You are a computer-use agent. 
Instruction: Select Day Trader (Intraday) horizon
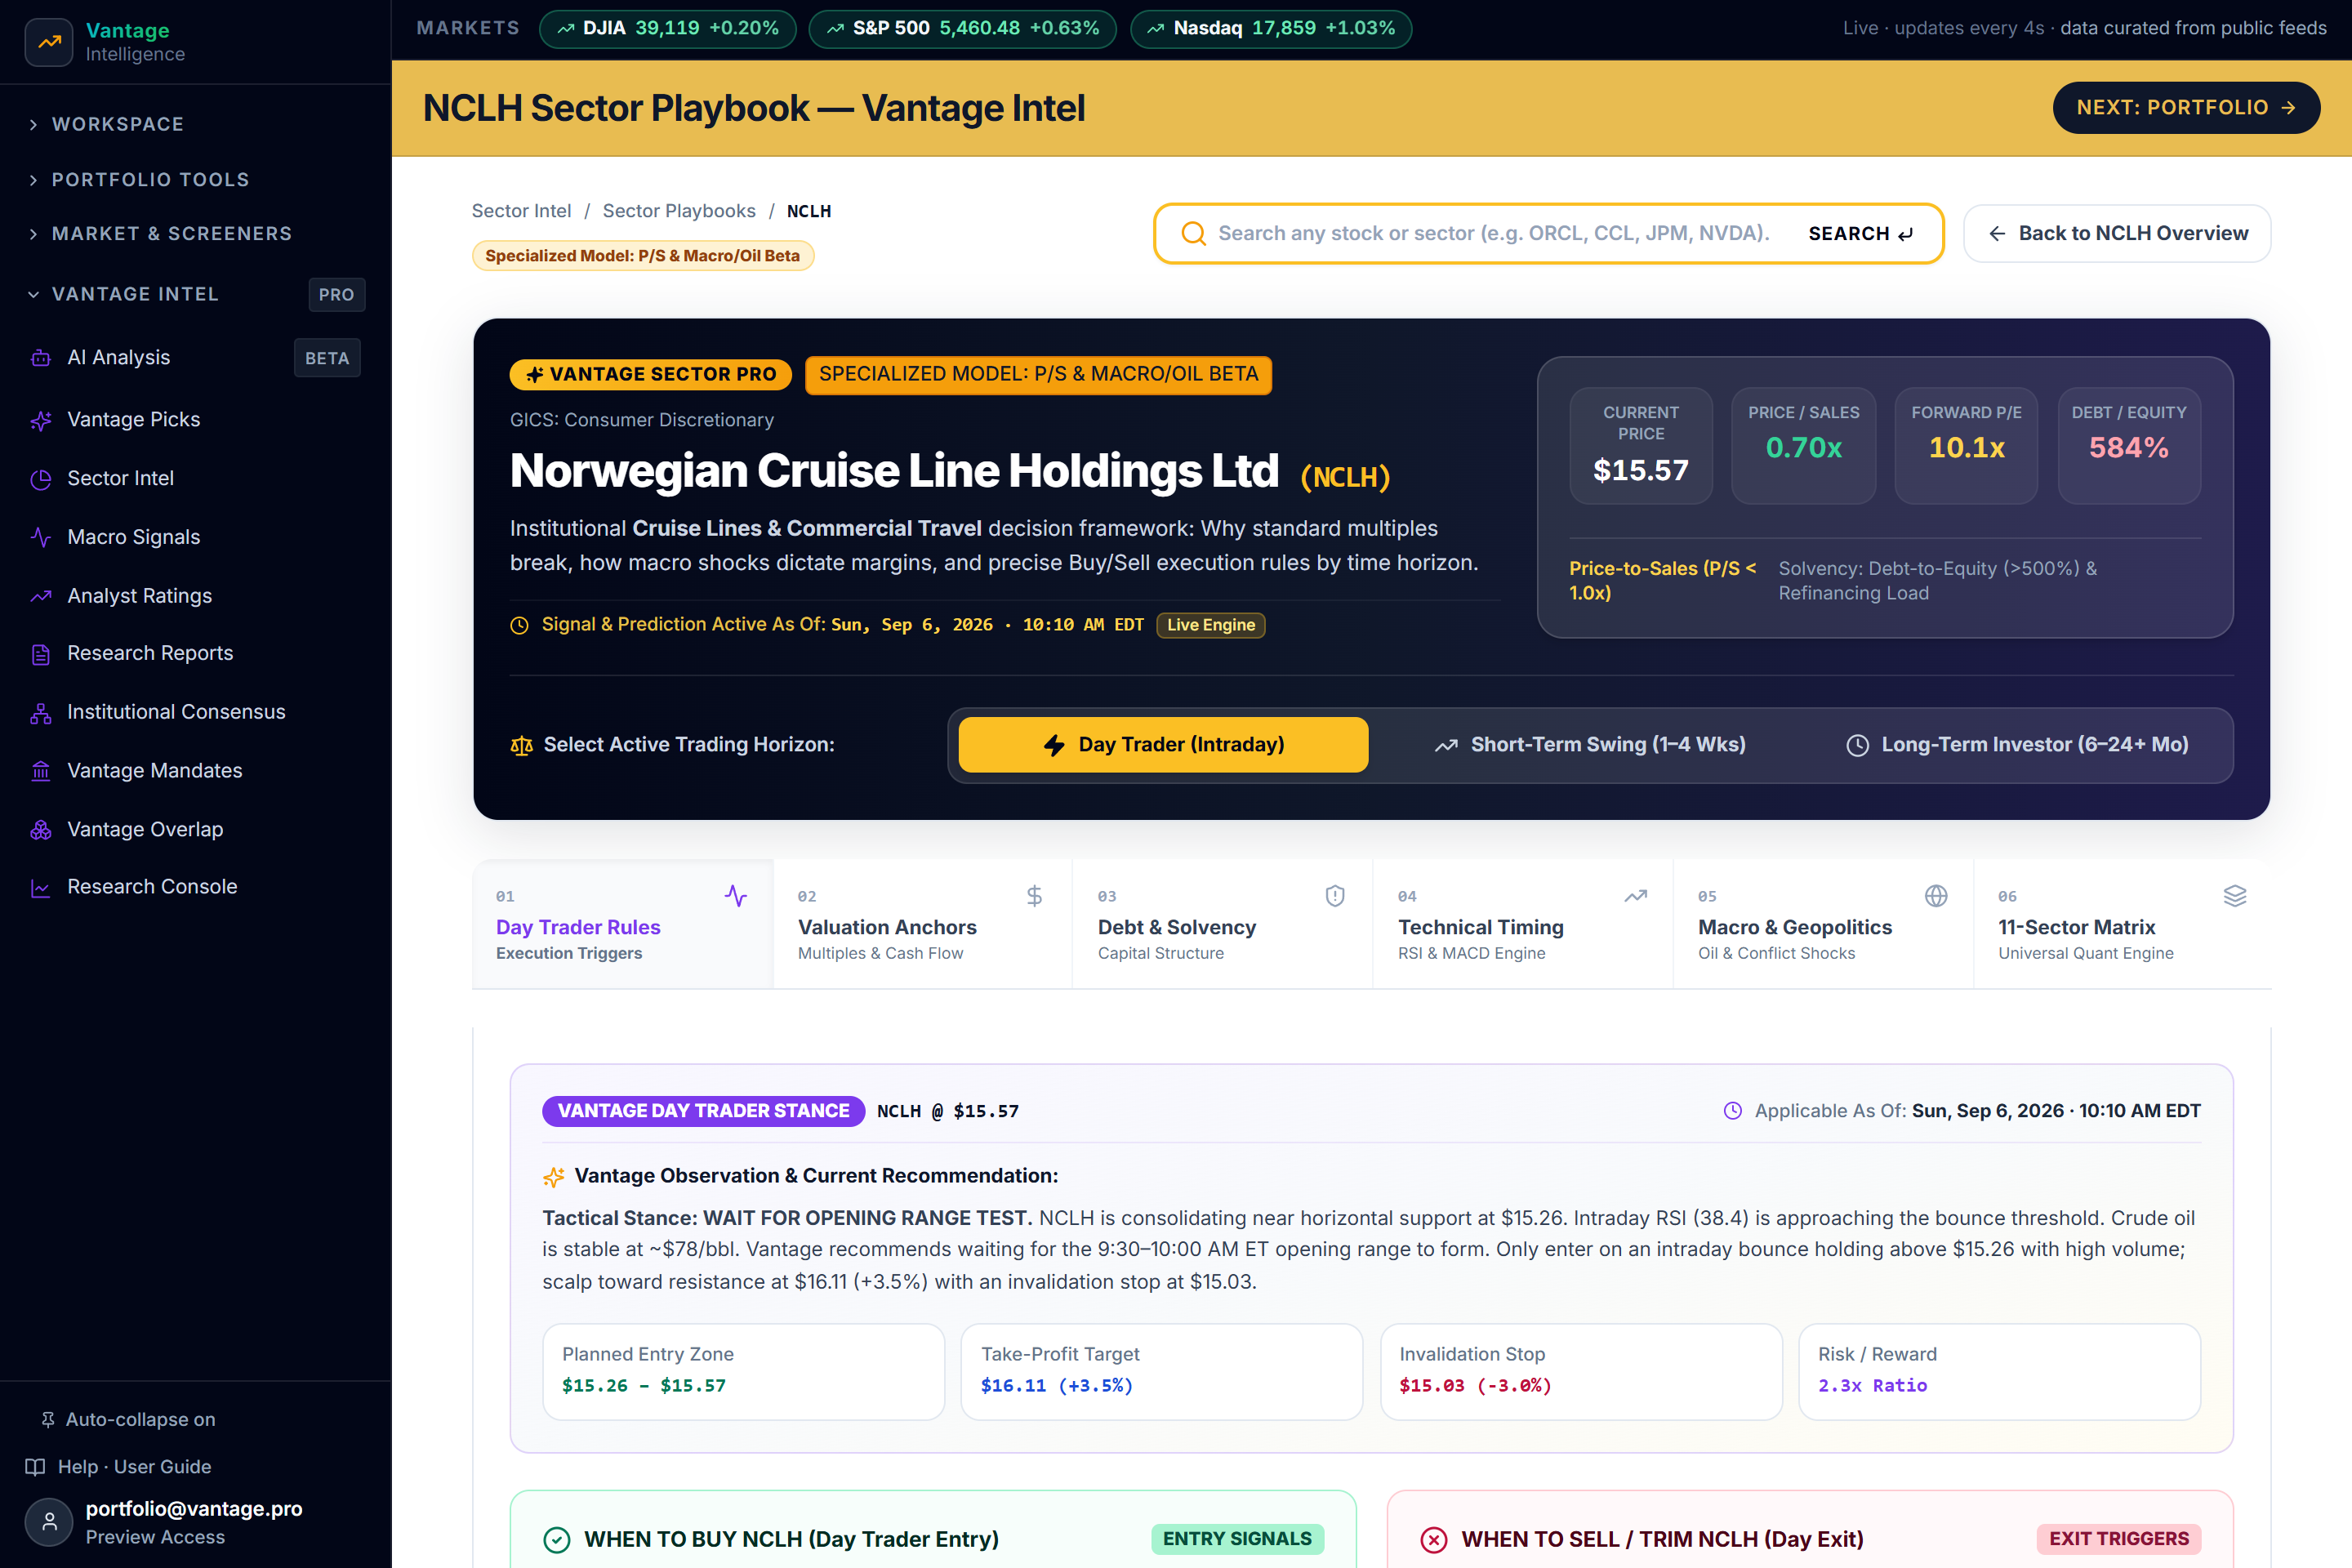pos(1163,745)
